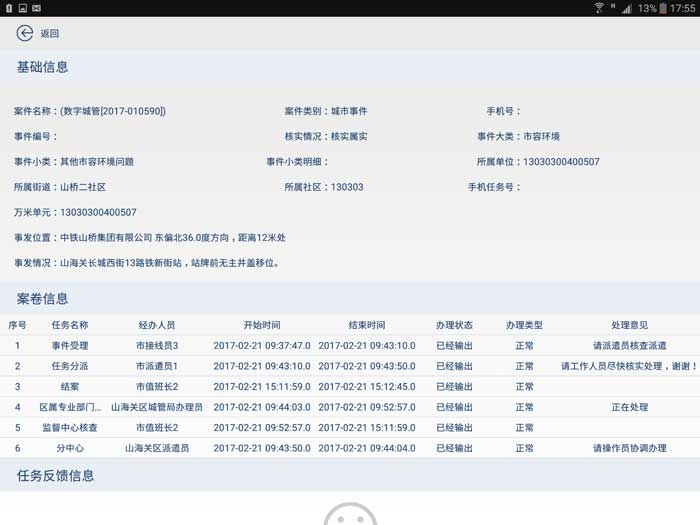Tap 所属单位 value 13030300400507
This screenshot has height=525, width=700.
[561, 162]
